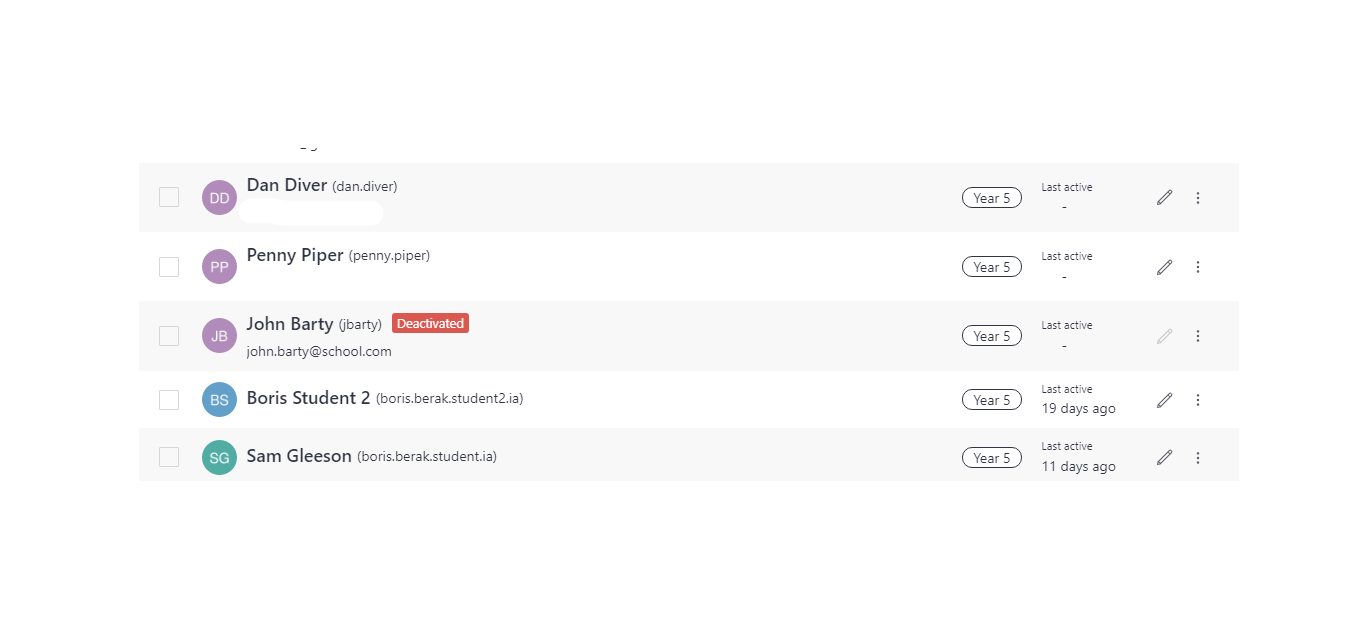Viewport: 1350px width, 629px height.
Task: Expand kebab menu for Sam Gleeson
Action: tap(1198, 458)
